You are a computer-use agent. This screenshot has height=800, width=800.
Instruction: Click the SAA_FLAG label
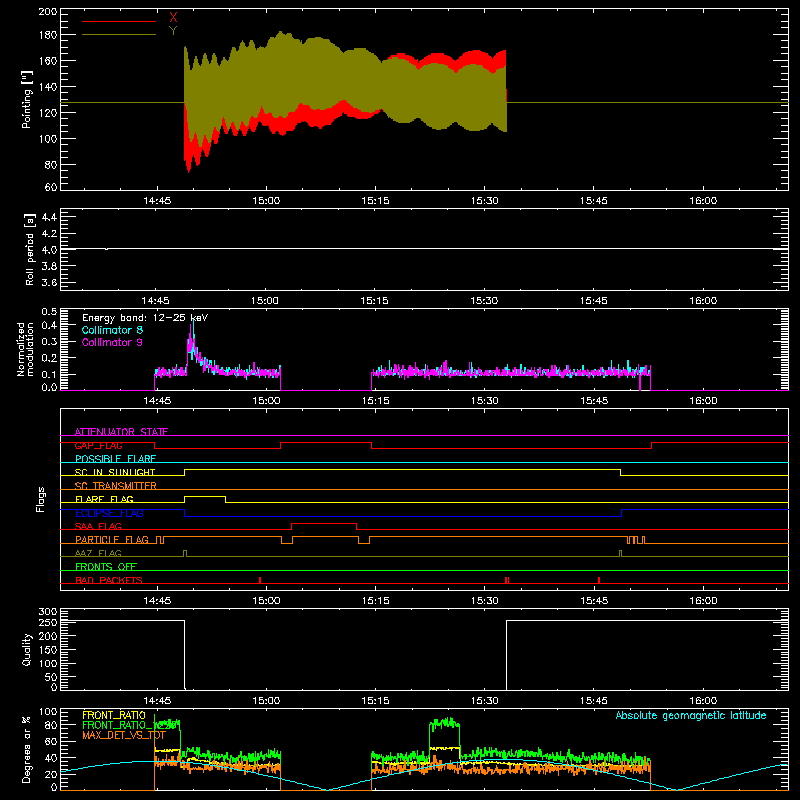pos(98,526)
